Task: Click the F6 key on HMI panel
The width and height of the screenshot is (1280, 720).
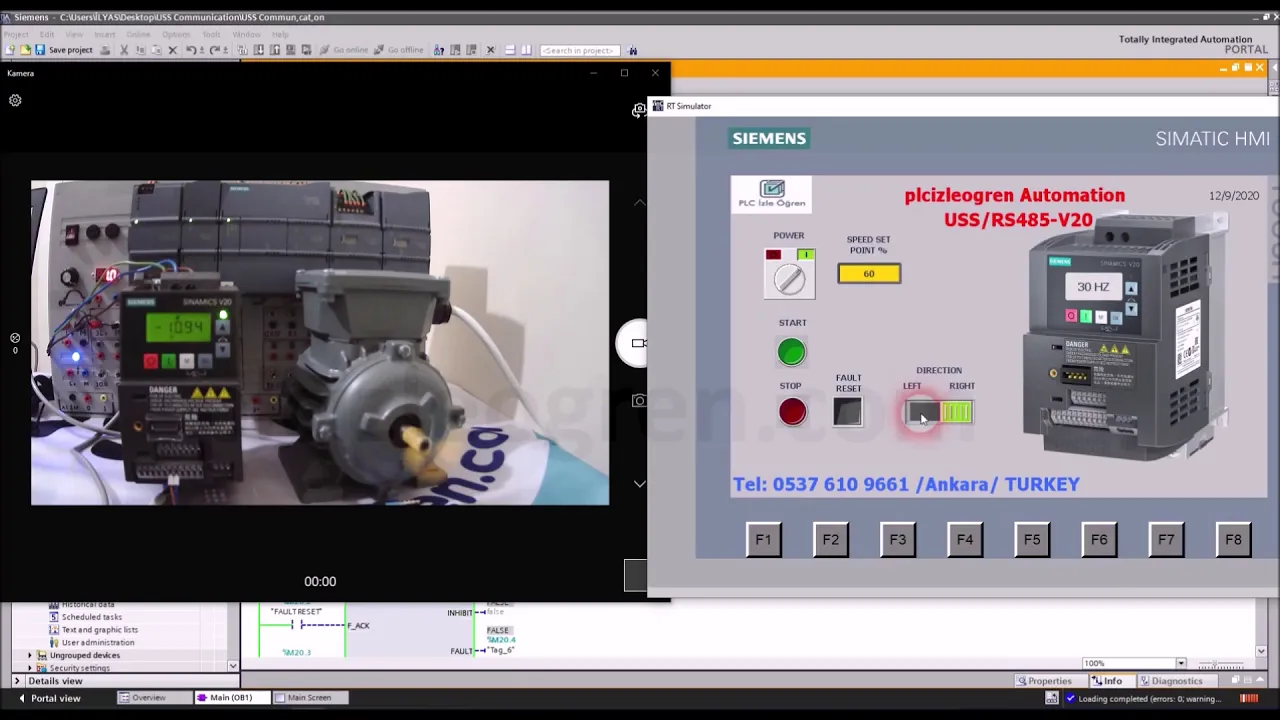Action: click(x=1098, y=540)
